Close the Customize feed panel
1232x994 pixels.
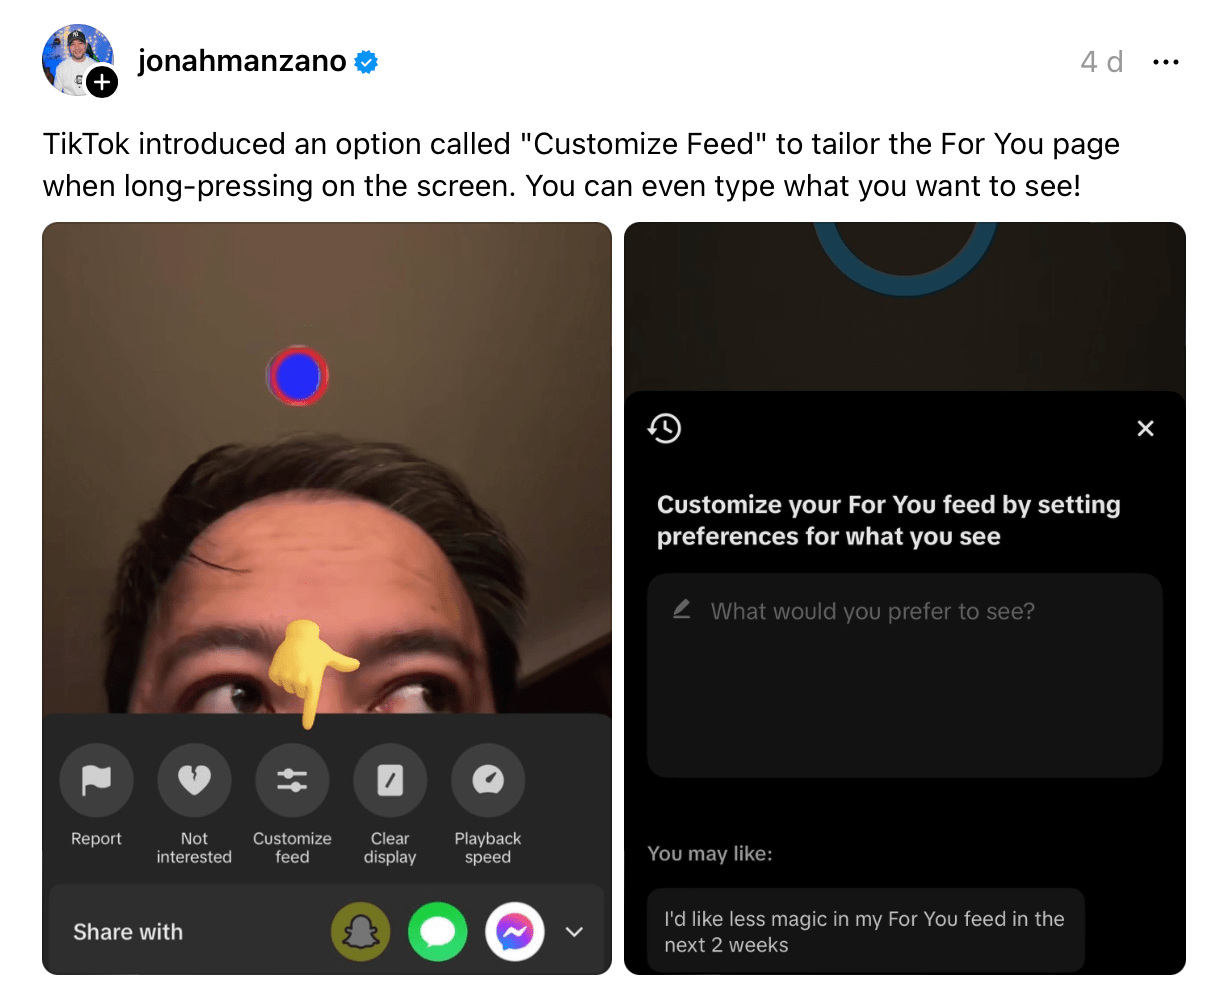click(x=1146, y=428)
